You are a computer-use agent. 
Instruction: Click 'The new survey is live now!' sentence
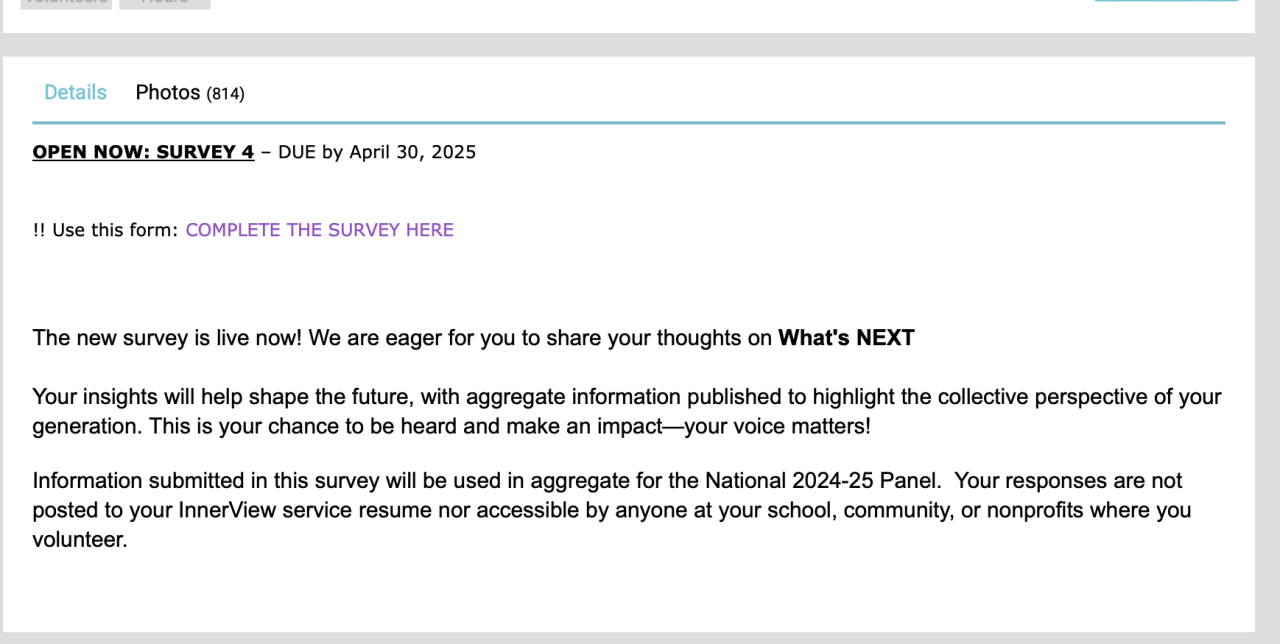pyautogui.click(x=167, y=338)
